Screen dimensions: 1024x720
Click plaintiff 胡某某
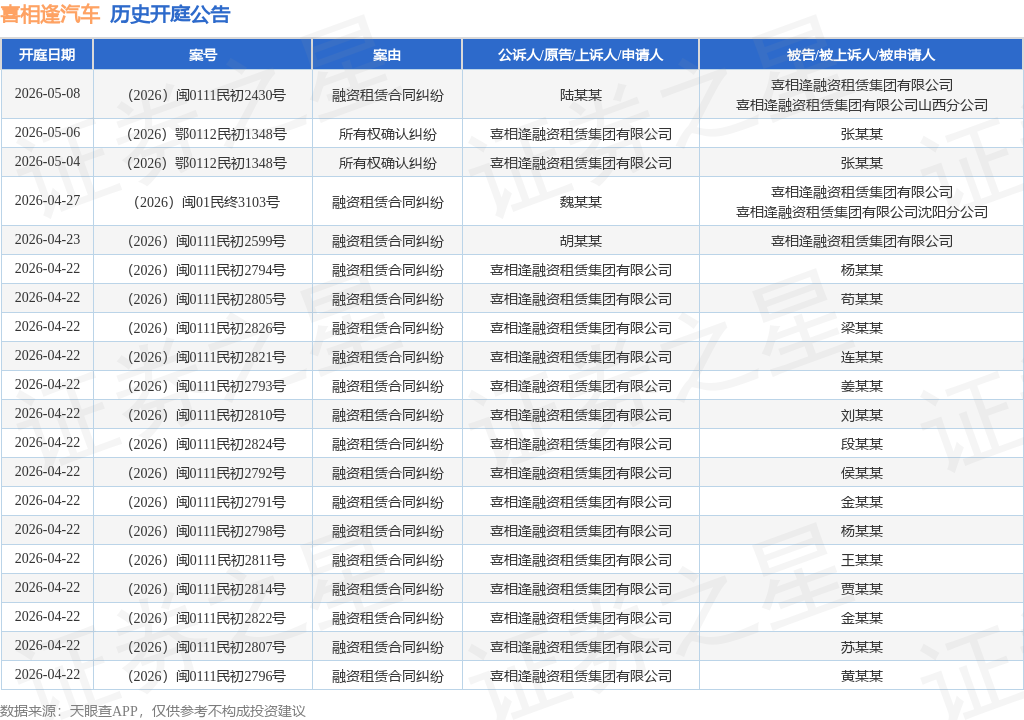click(x=581, y=242)
